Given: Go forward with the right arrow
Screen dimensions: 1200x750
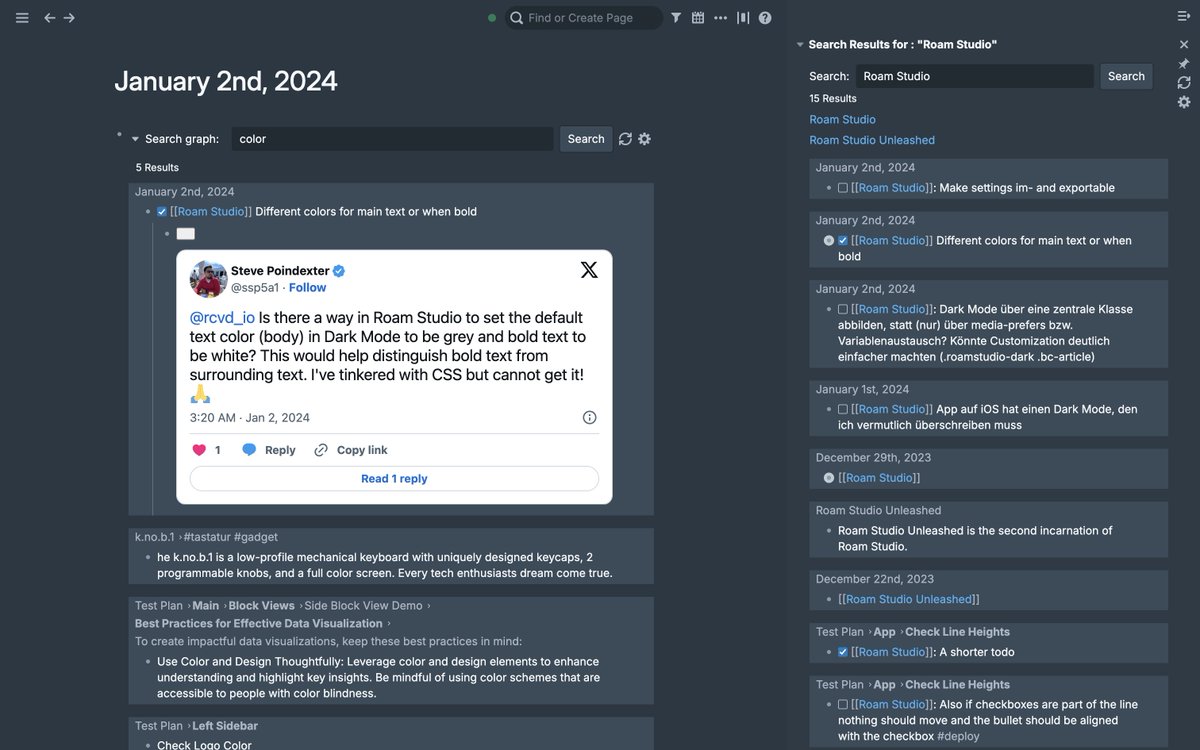Looking at the screenshot, I should click(x=69, y=18).
